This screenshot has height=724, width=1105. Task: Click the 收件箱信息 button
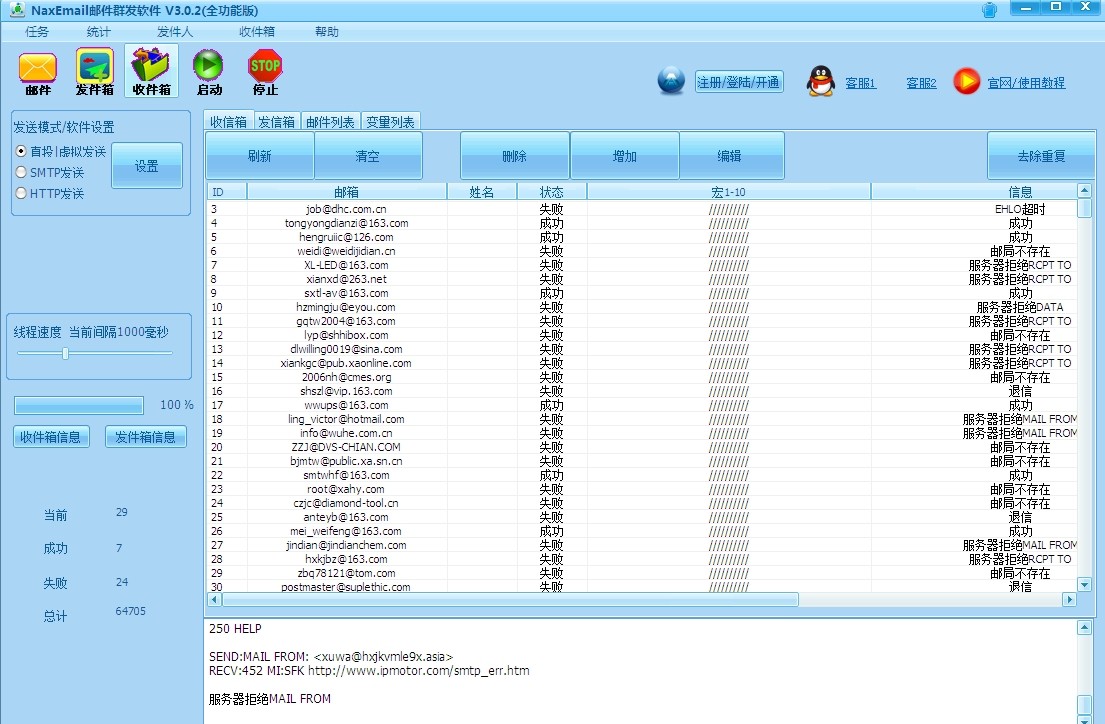50,437
